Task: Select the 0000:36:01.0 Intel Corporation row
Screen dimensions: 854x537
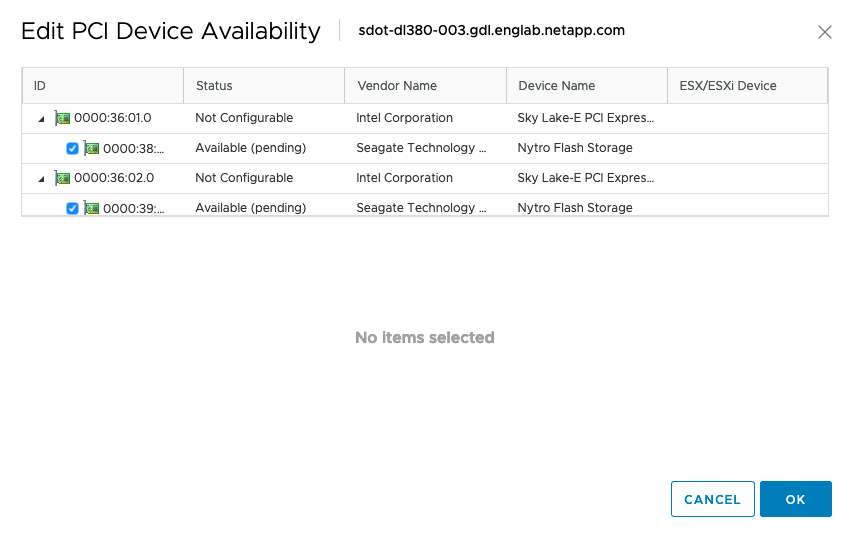Action: 404,118
